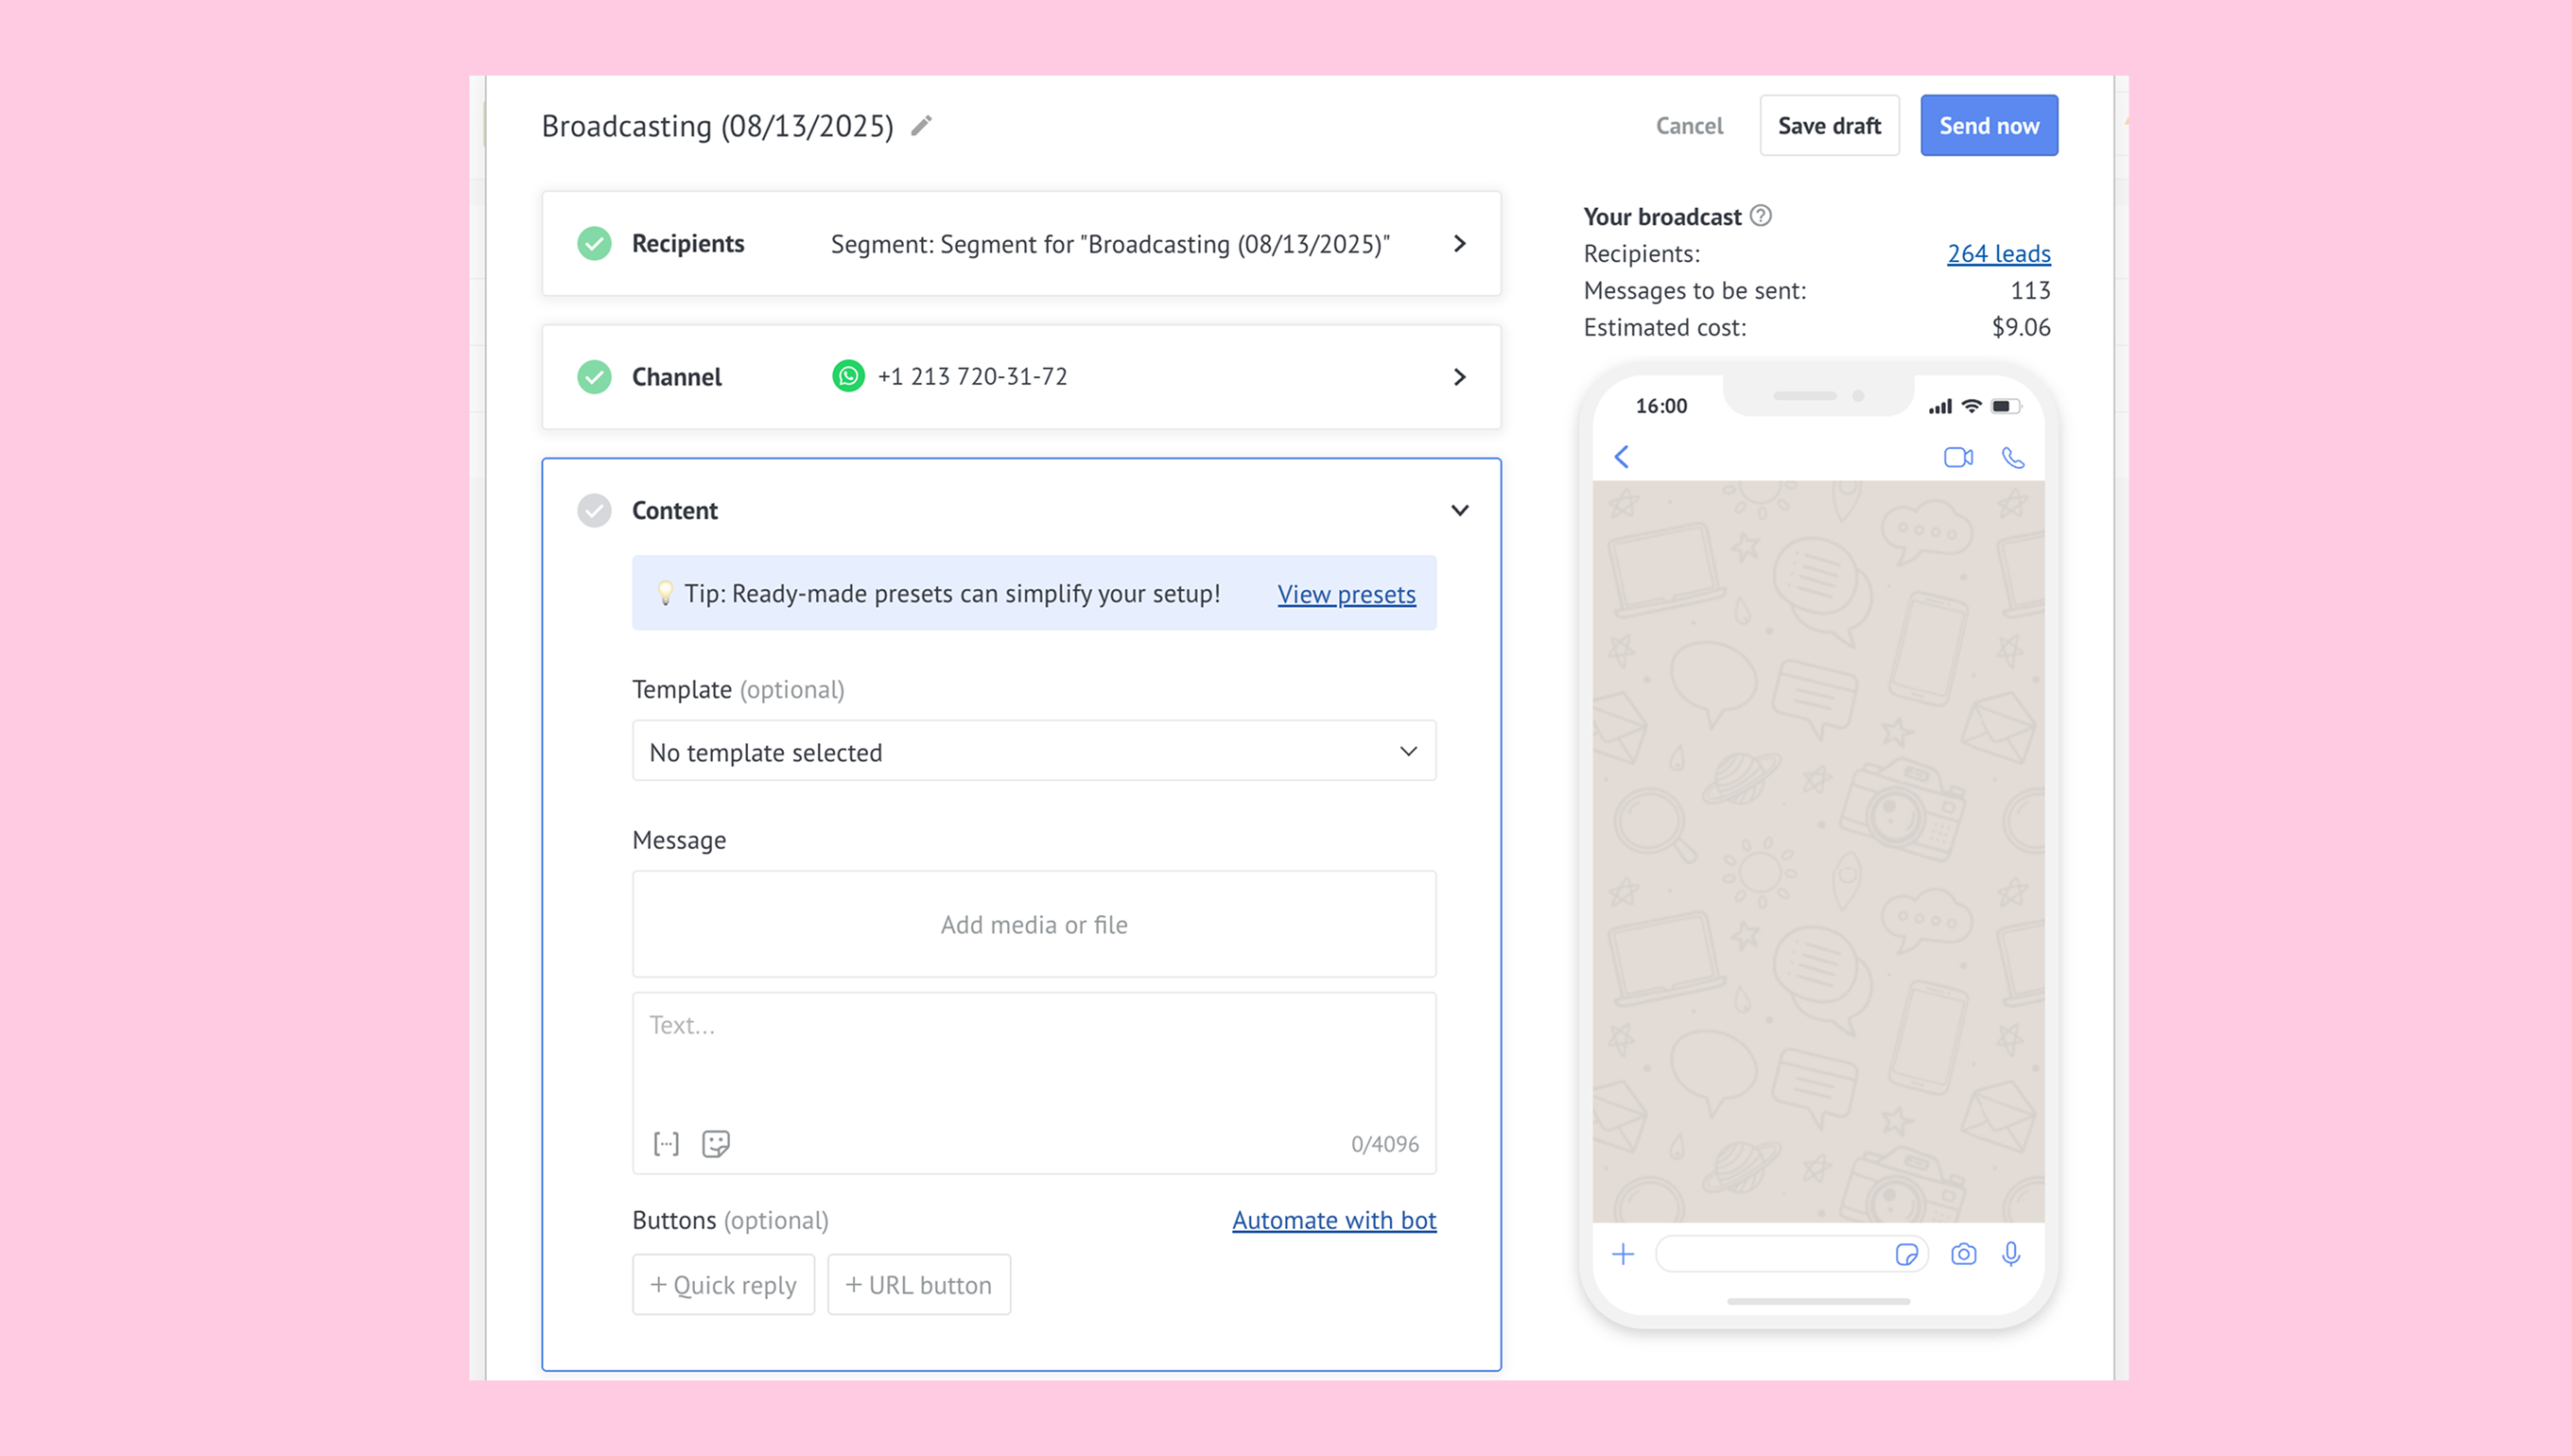This screenshot has width=2572, height=1456.
Task: Open the emoji sticker picker icon
Action: tap(716, 1143)
